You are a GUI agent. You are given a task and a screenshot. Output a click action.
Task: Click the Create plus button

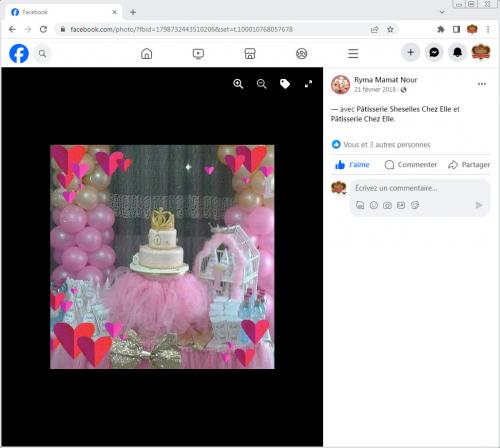(411, 52)
